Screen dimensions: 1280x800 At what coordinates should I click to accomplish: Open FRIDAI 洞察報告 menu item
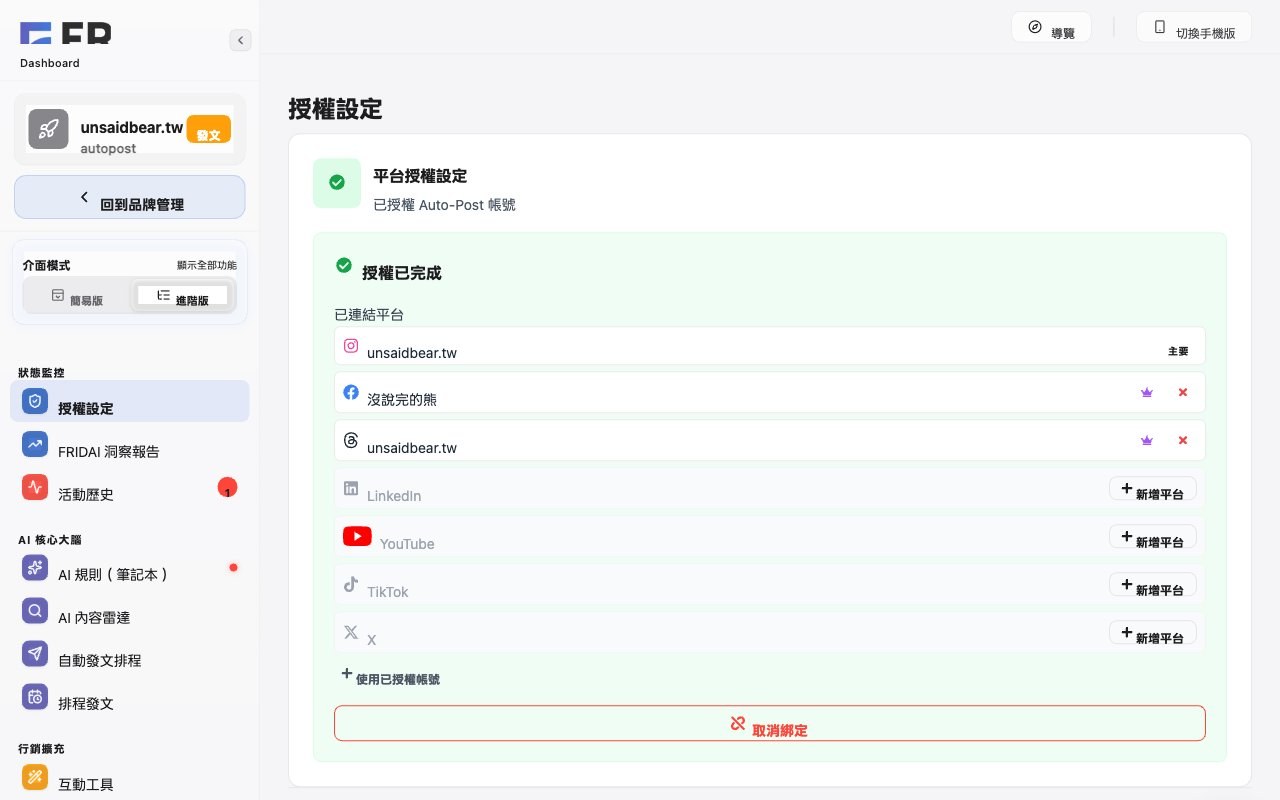click(x=130, y=444)
